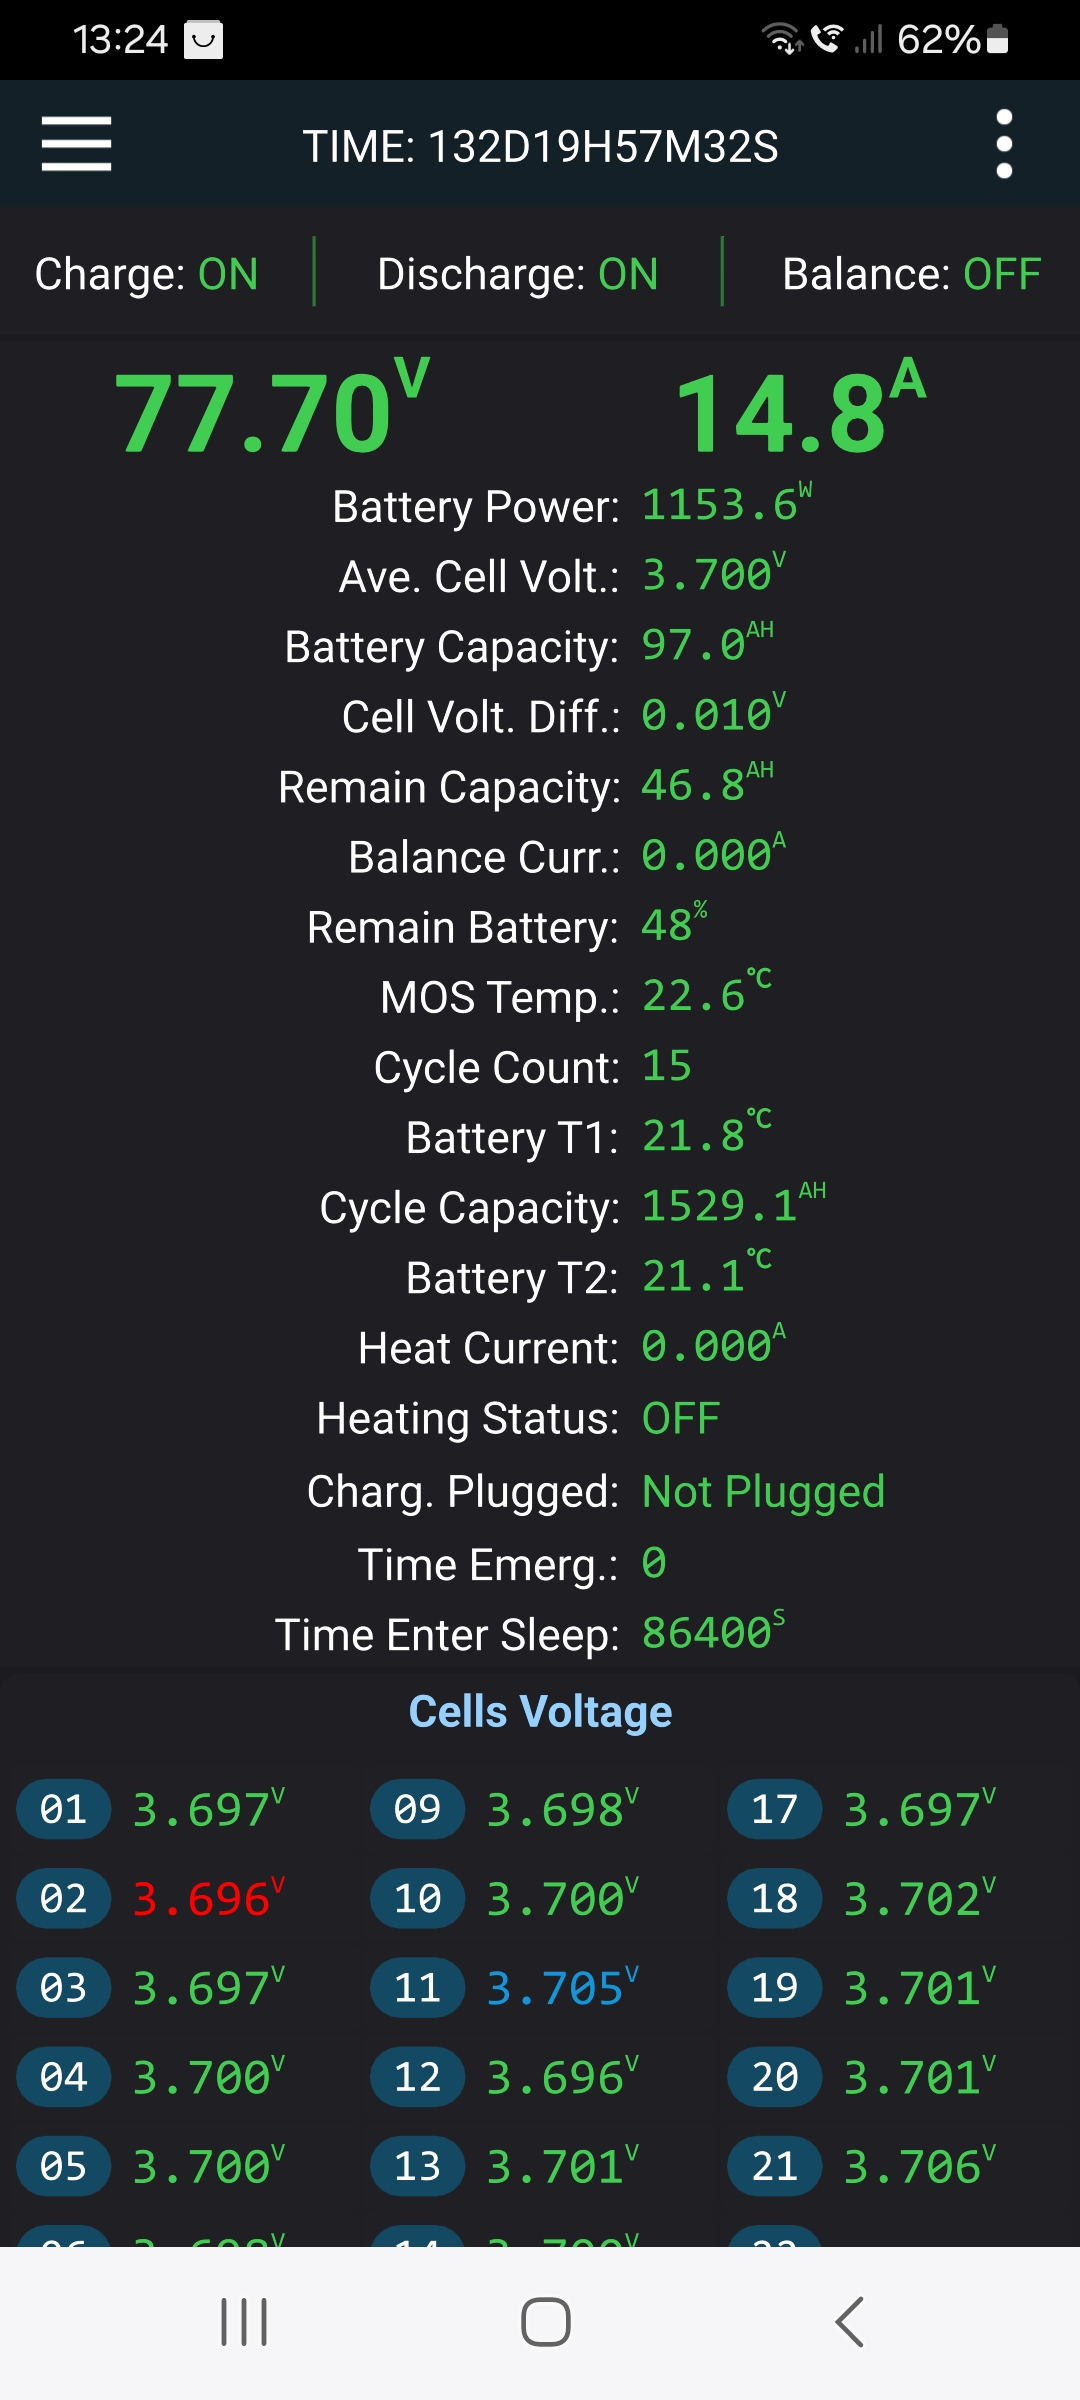Open the recent apps switcher

click(244, 2321)
